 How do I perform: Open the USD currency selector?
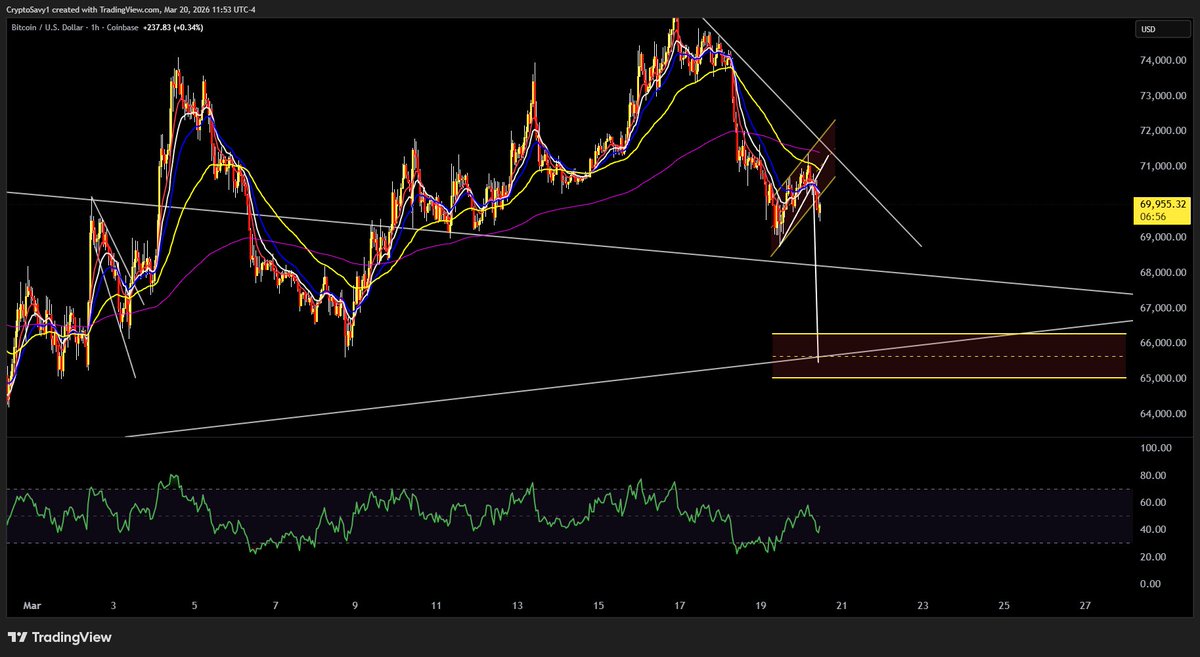[x=1161, y=29]
